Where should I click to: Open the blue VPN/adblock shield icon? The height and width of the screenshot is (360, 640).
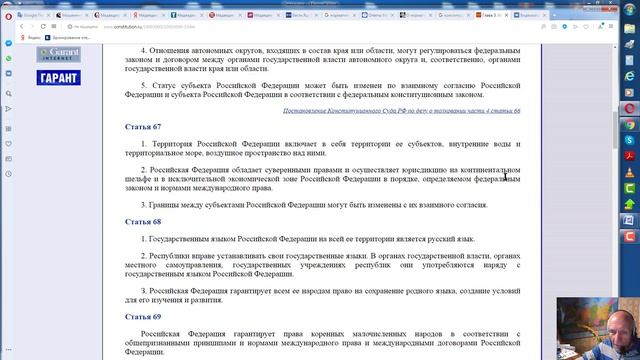[x=564, y=27]
